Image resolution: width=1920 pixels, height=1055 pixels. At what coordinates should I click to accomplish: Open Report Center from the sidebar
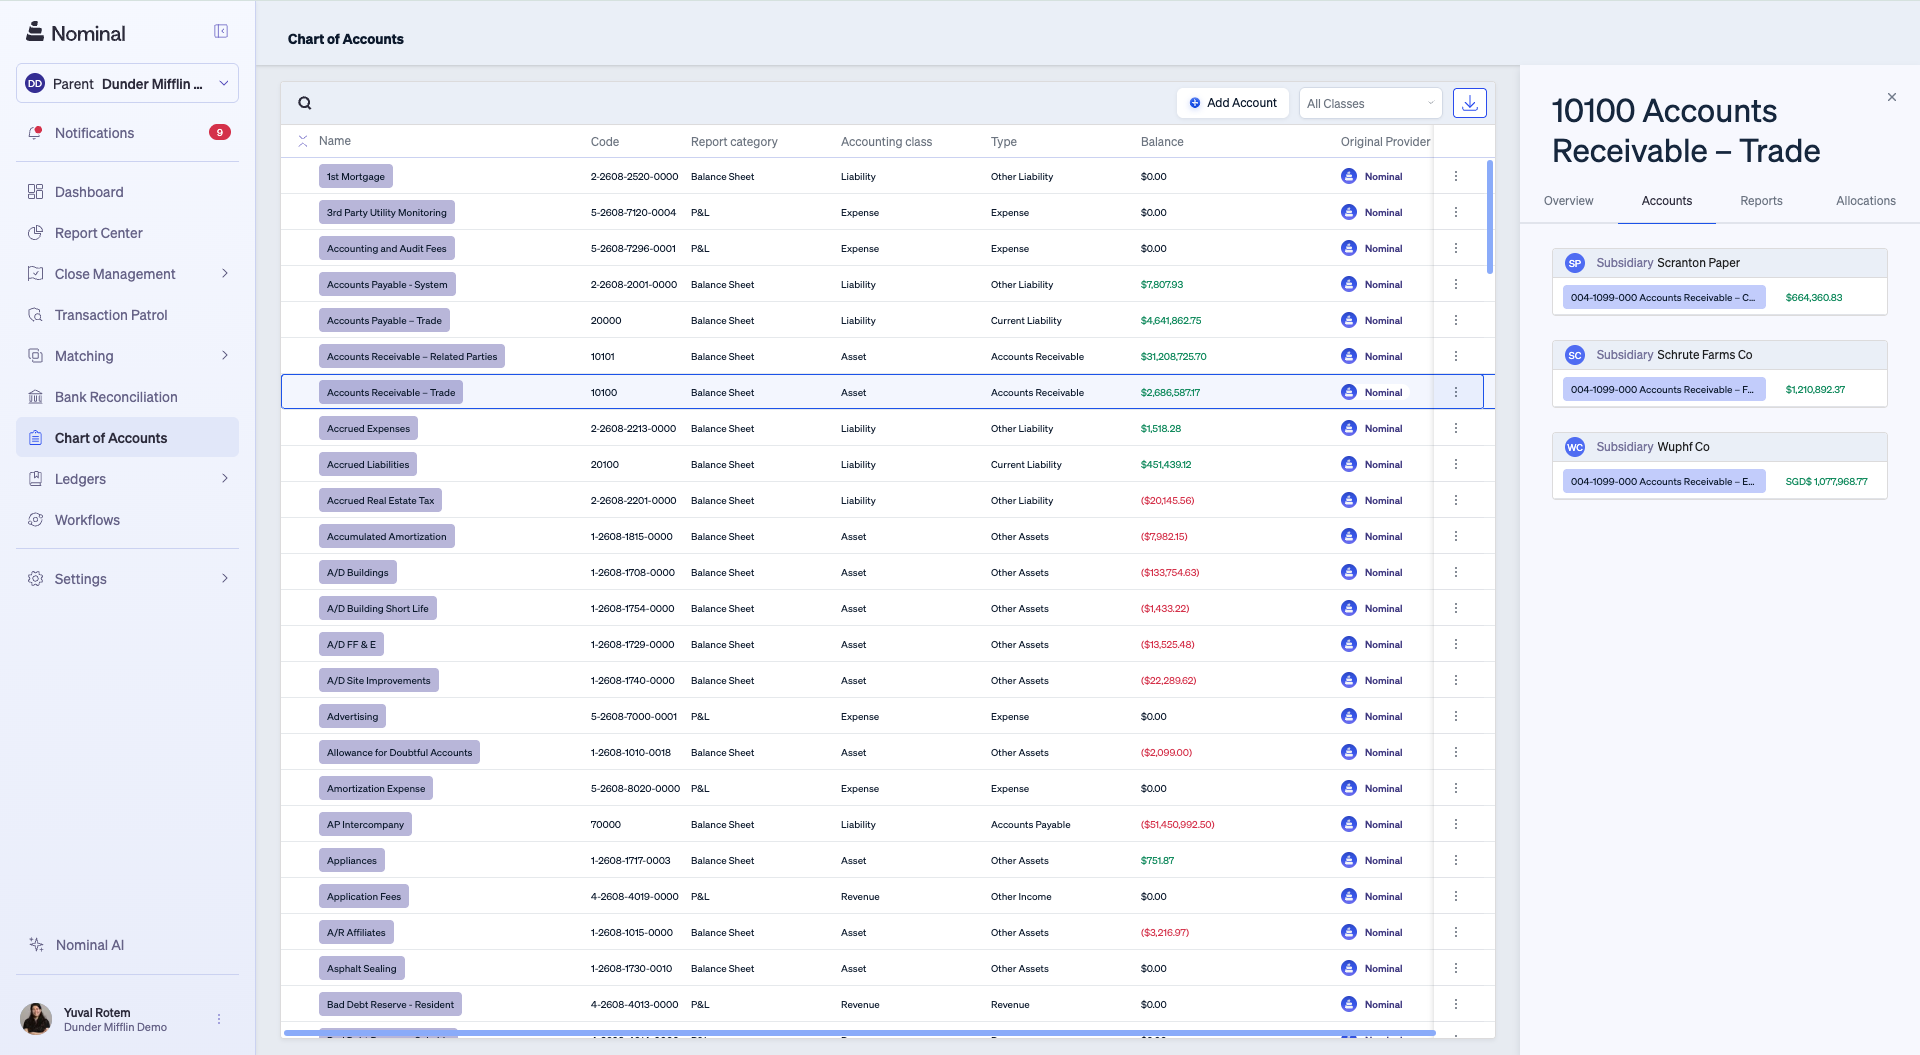pos(97,233)
